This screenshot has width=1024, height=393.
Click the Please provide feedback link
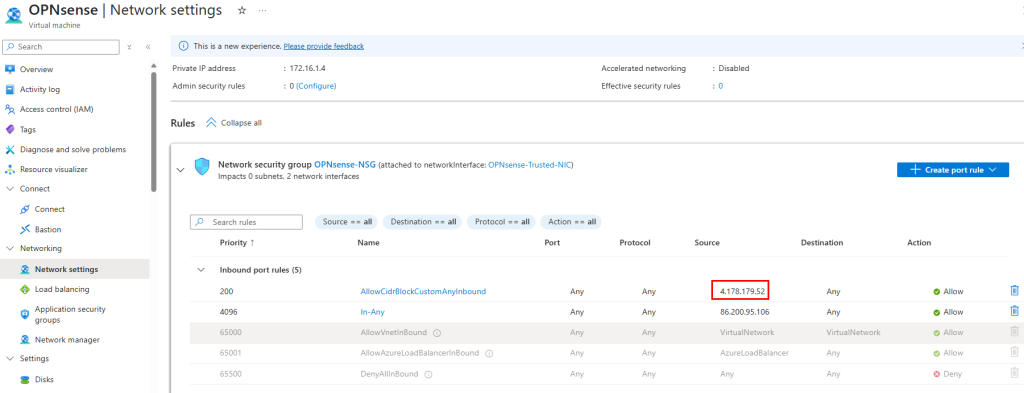[x=324, y=46]
